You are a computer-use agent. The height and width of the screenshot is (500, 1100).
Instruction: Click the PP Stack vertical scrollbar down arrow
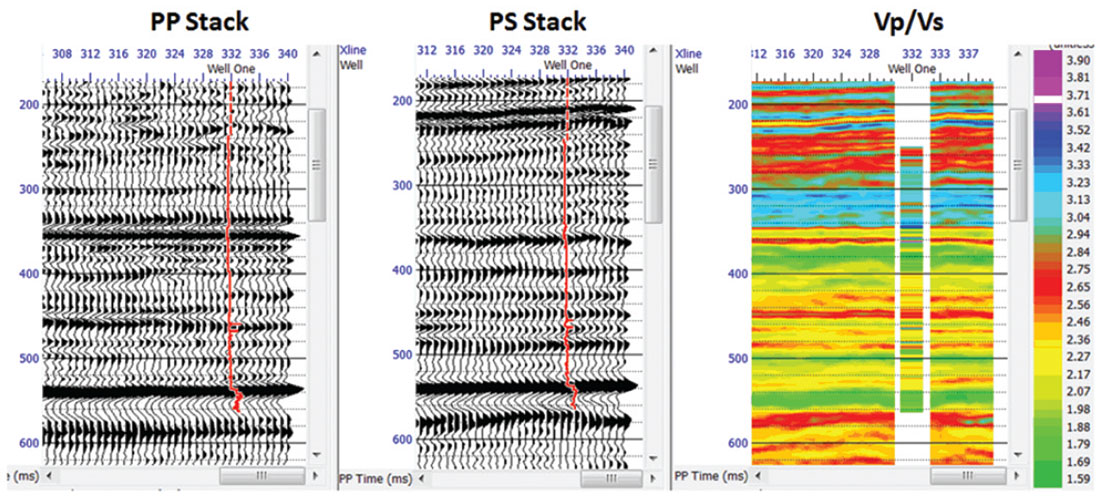click(x=316, y=454)
